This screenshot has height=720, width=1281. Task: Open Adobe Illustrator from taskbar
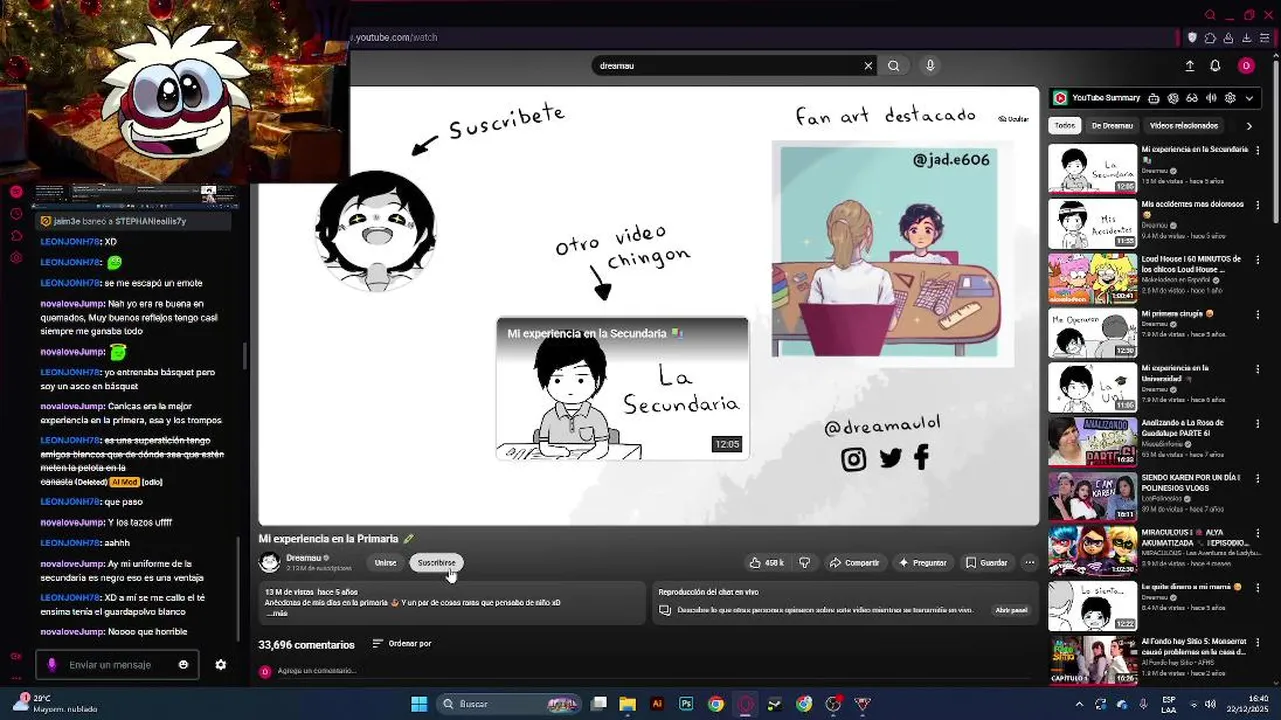[x=657, y=704]
